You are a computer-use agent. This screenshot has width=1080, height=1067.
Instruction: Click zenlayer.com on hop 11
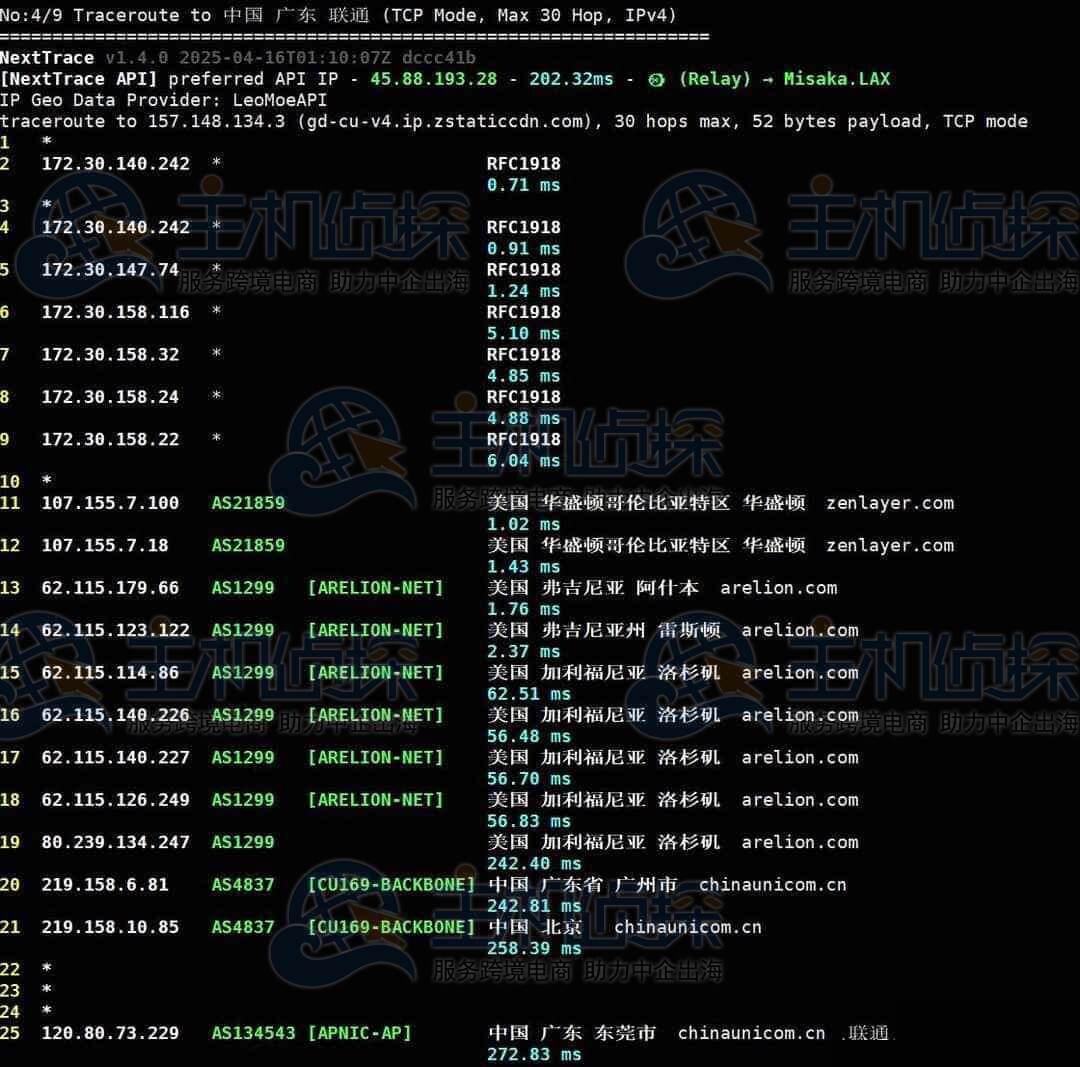pos(889,503)
